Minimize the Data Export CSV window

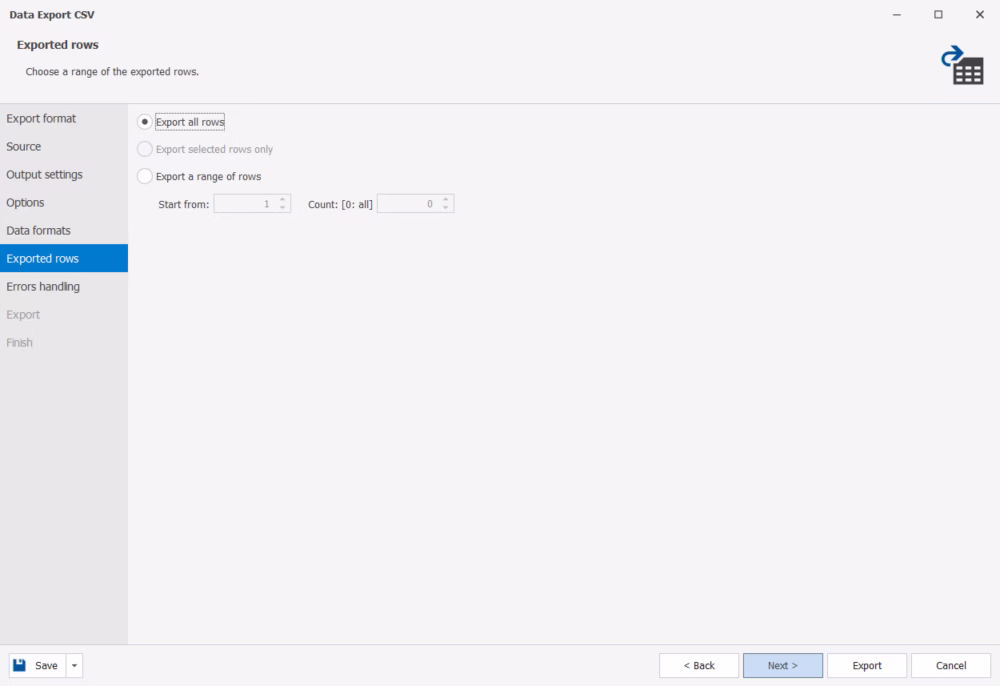897,15
